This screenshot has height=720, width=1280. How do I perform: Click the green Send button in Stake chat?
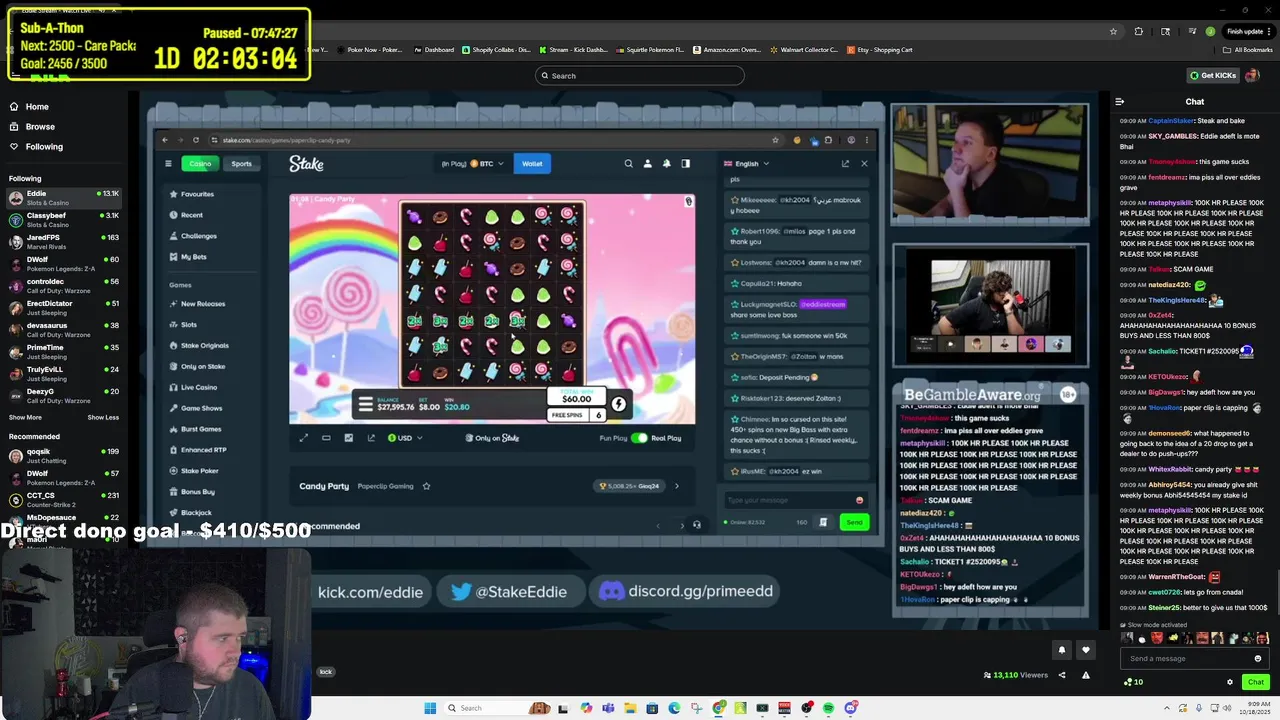point(854,522)
